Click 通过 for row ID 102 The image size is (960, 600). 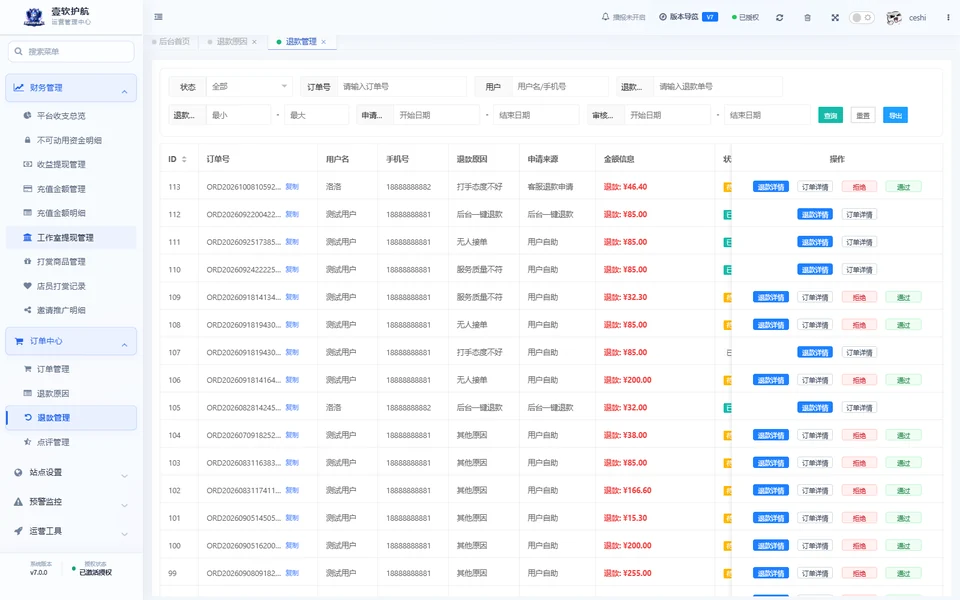[x=903, y=490]
